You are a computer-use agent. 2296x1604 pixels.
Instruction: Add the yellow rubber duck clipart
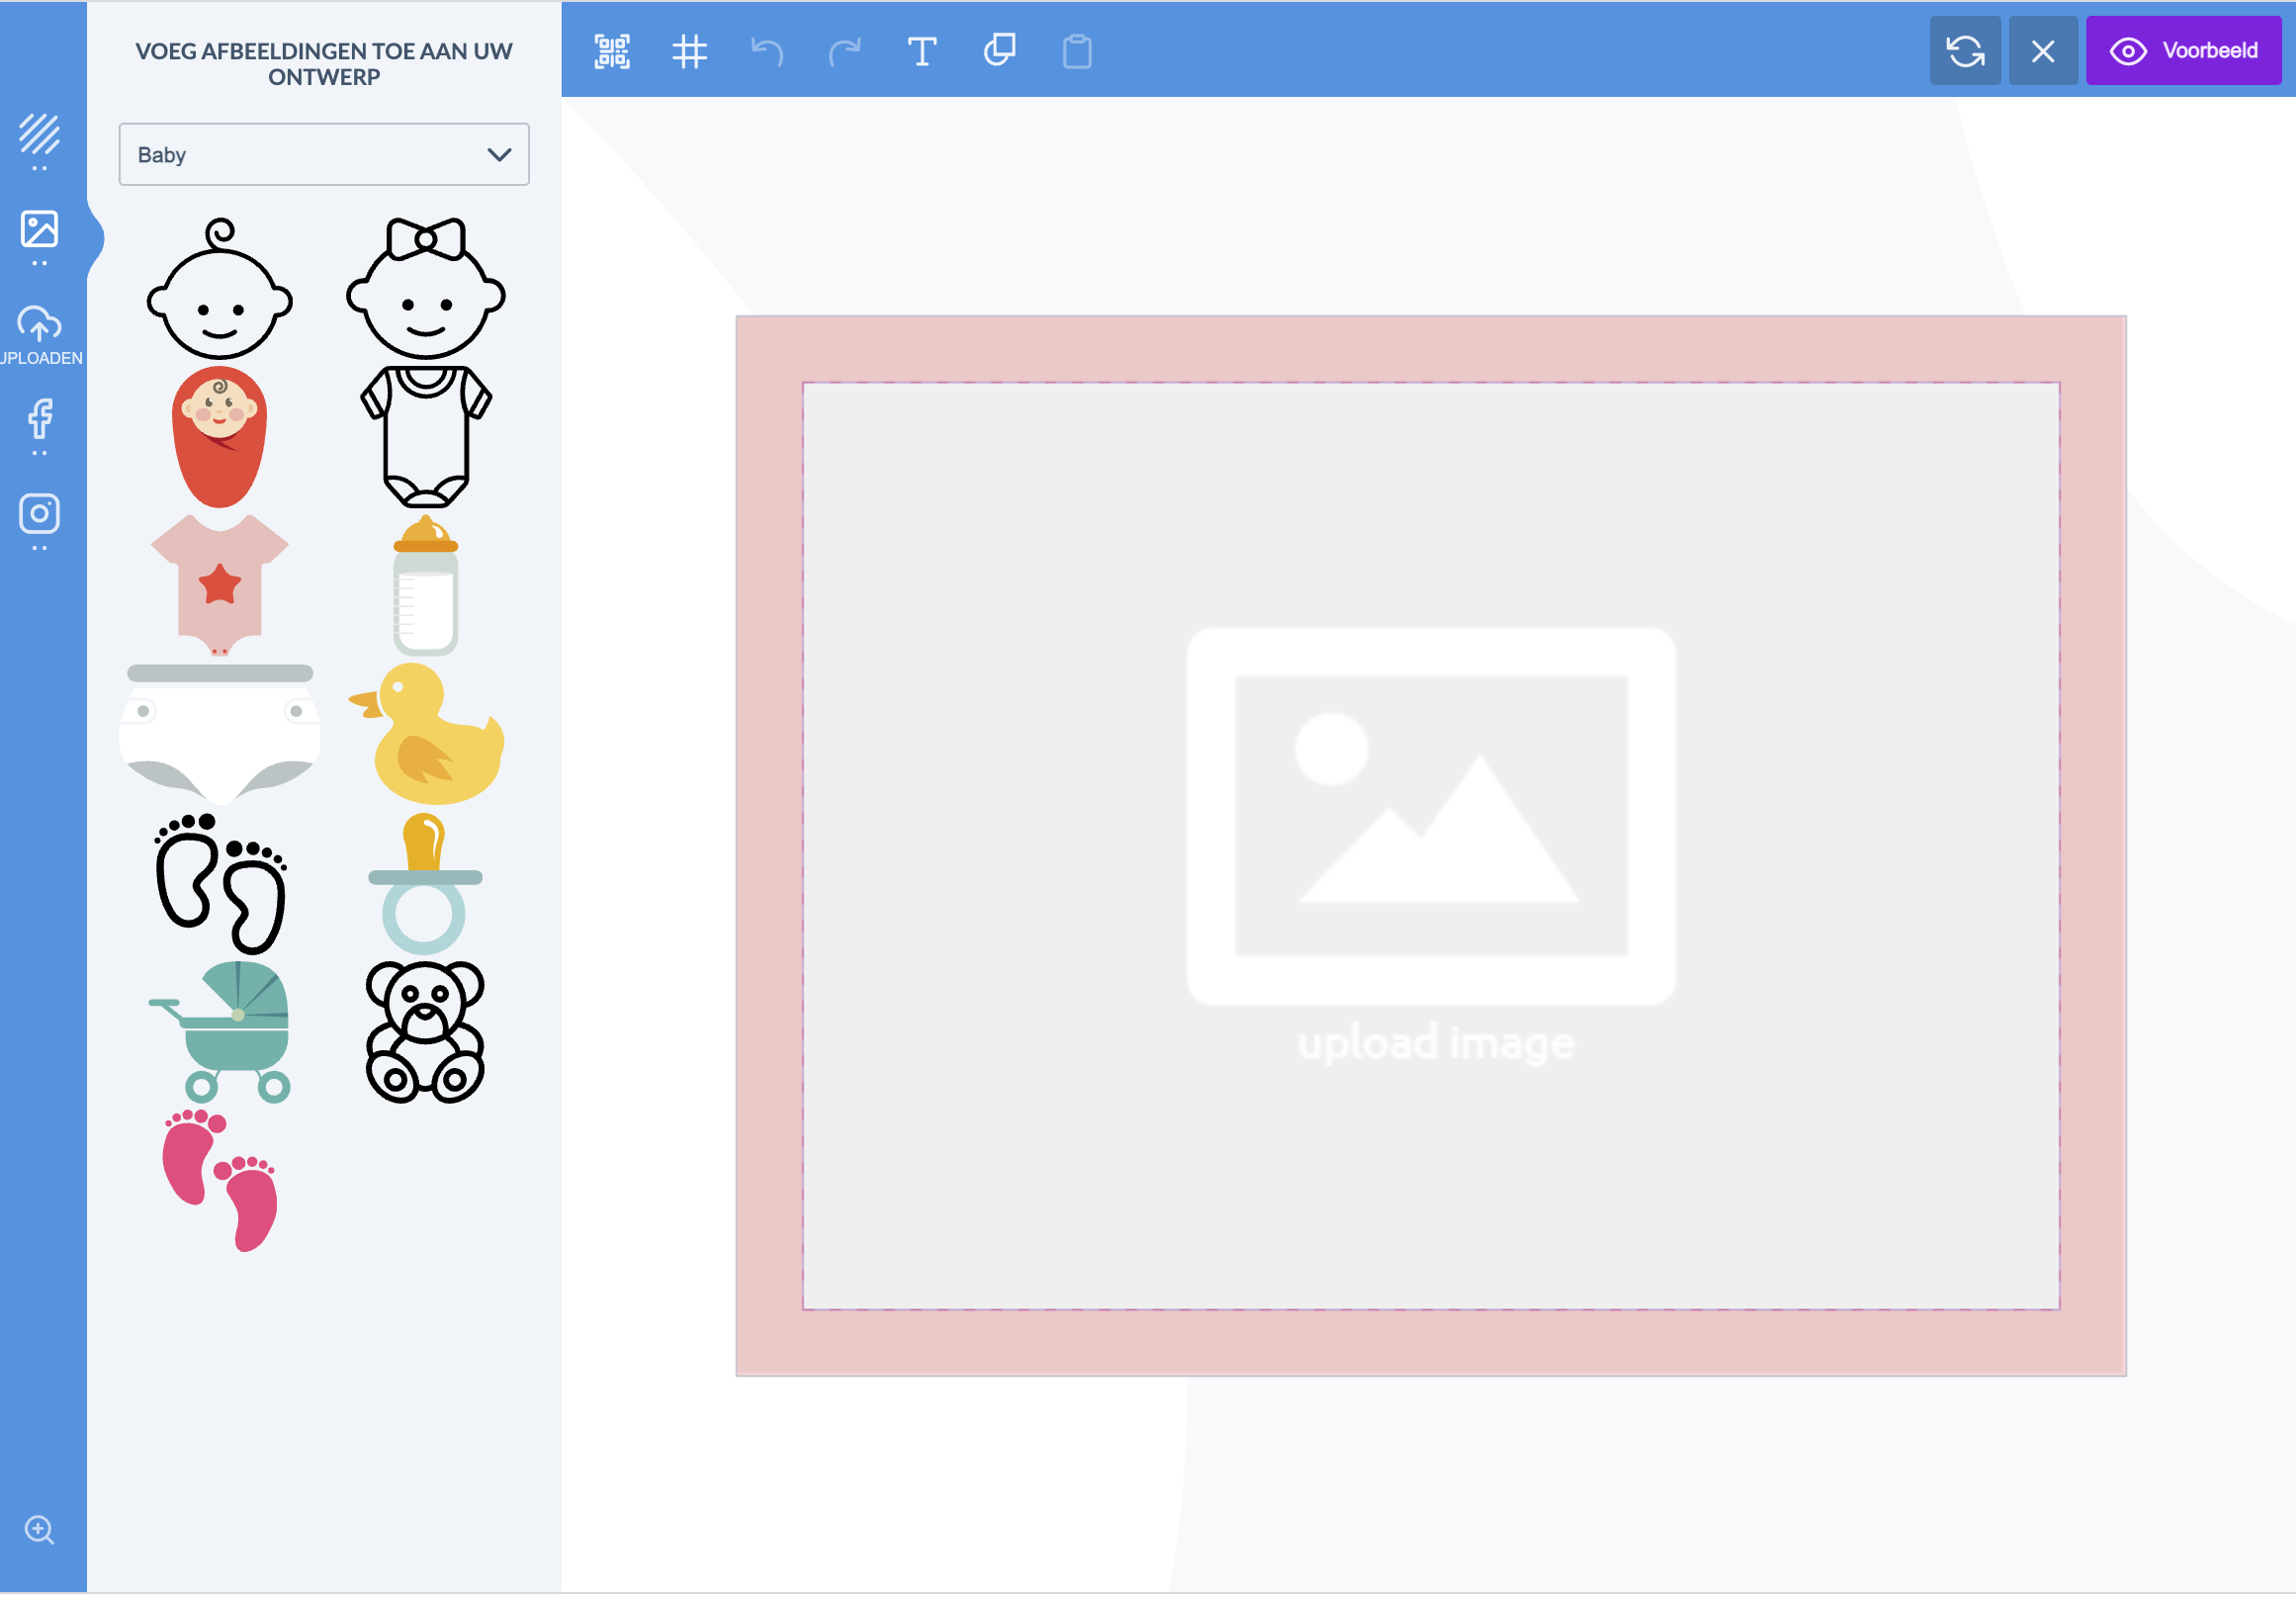tap(426, 733)
